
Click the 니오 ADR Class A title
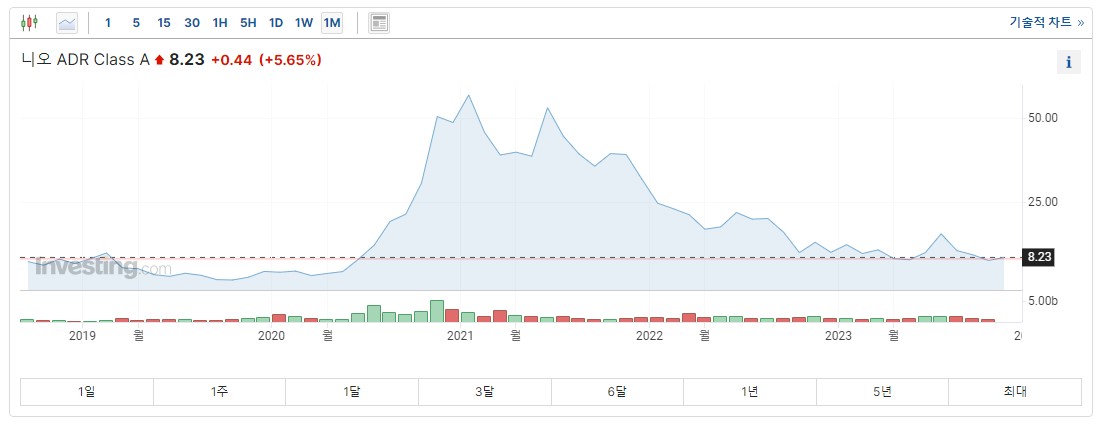(x=86, y=60)
